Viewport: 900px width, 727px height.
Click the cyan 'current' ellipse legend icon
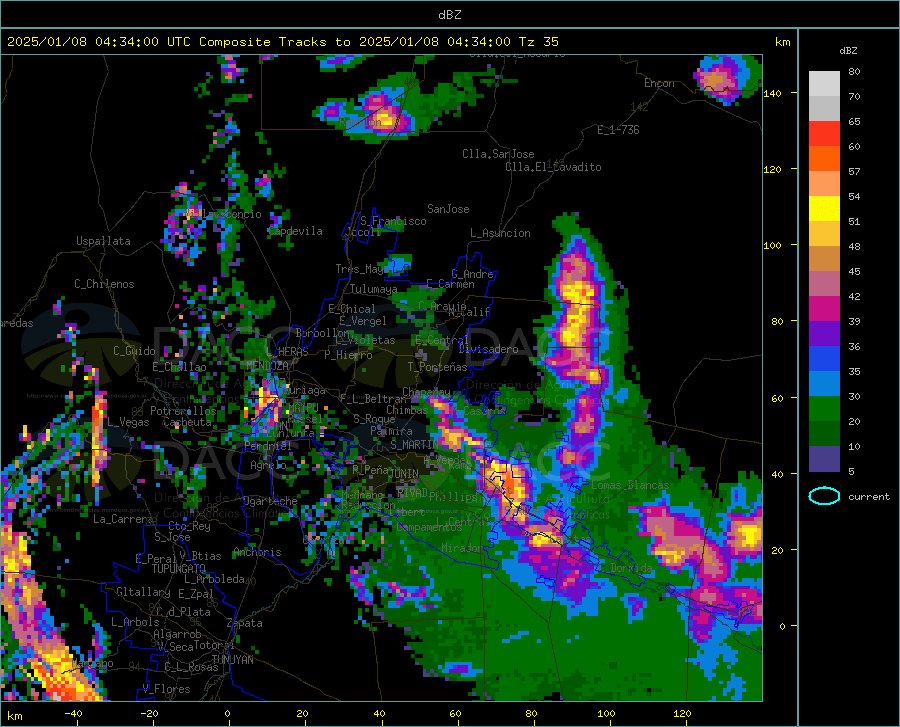[824, 496]
